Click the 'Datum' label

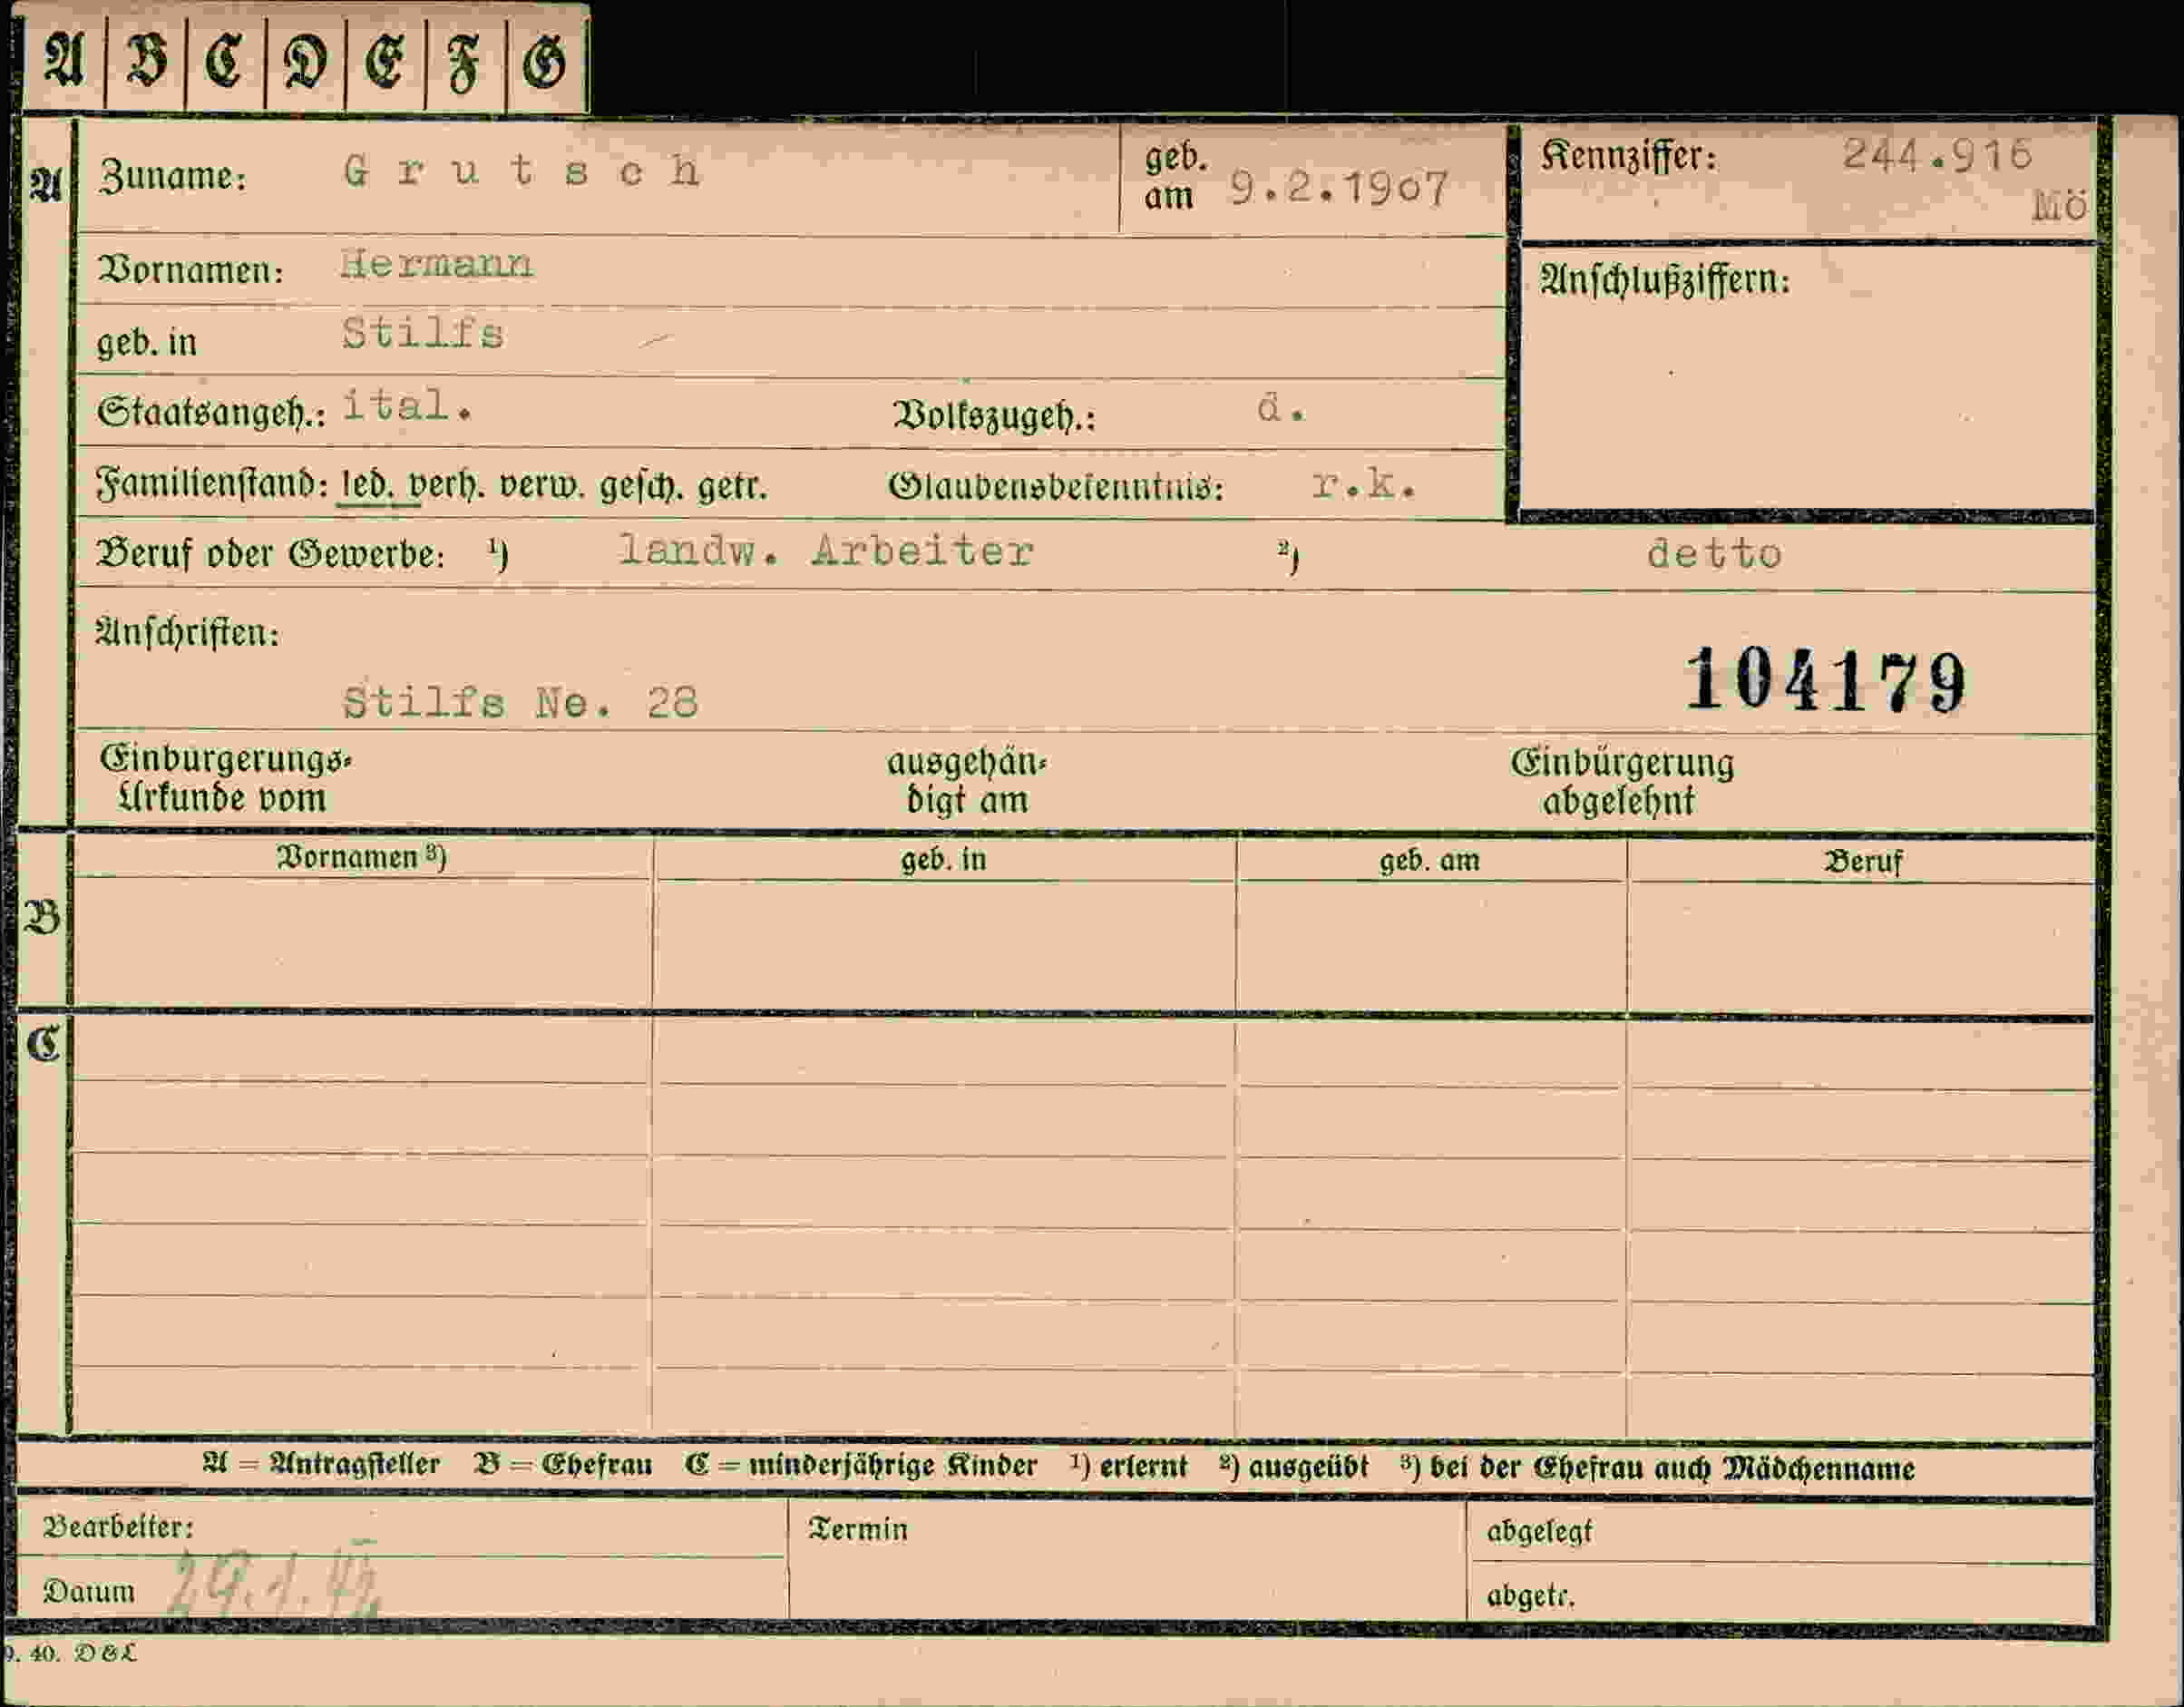click(89, 1591)
